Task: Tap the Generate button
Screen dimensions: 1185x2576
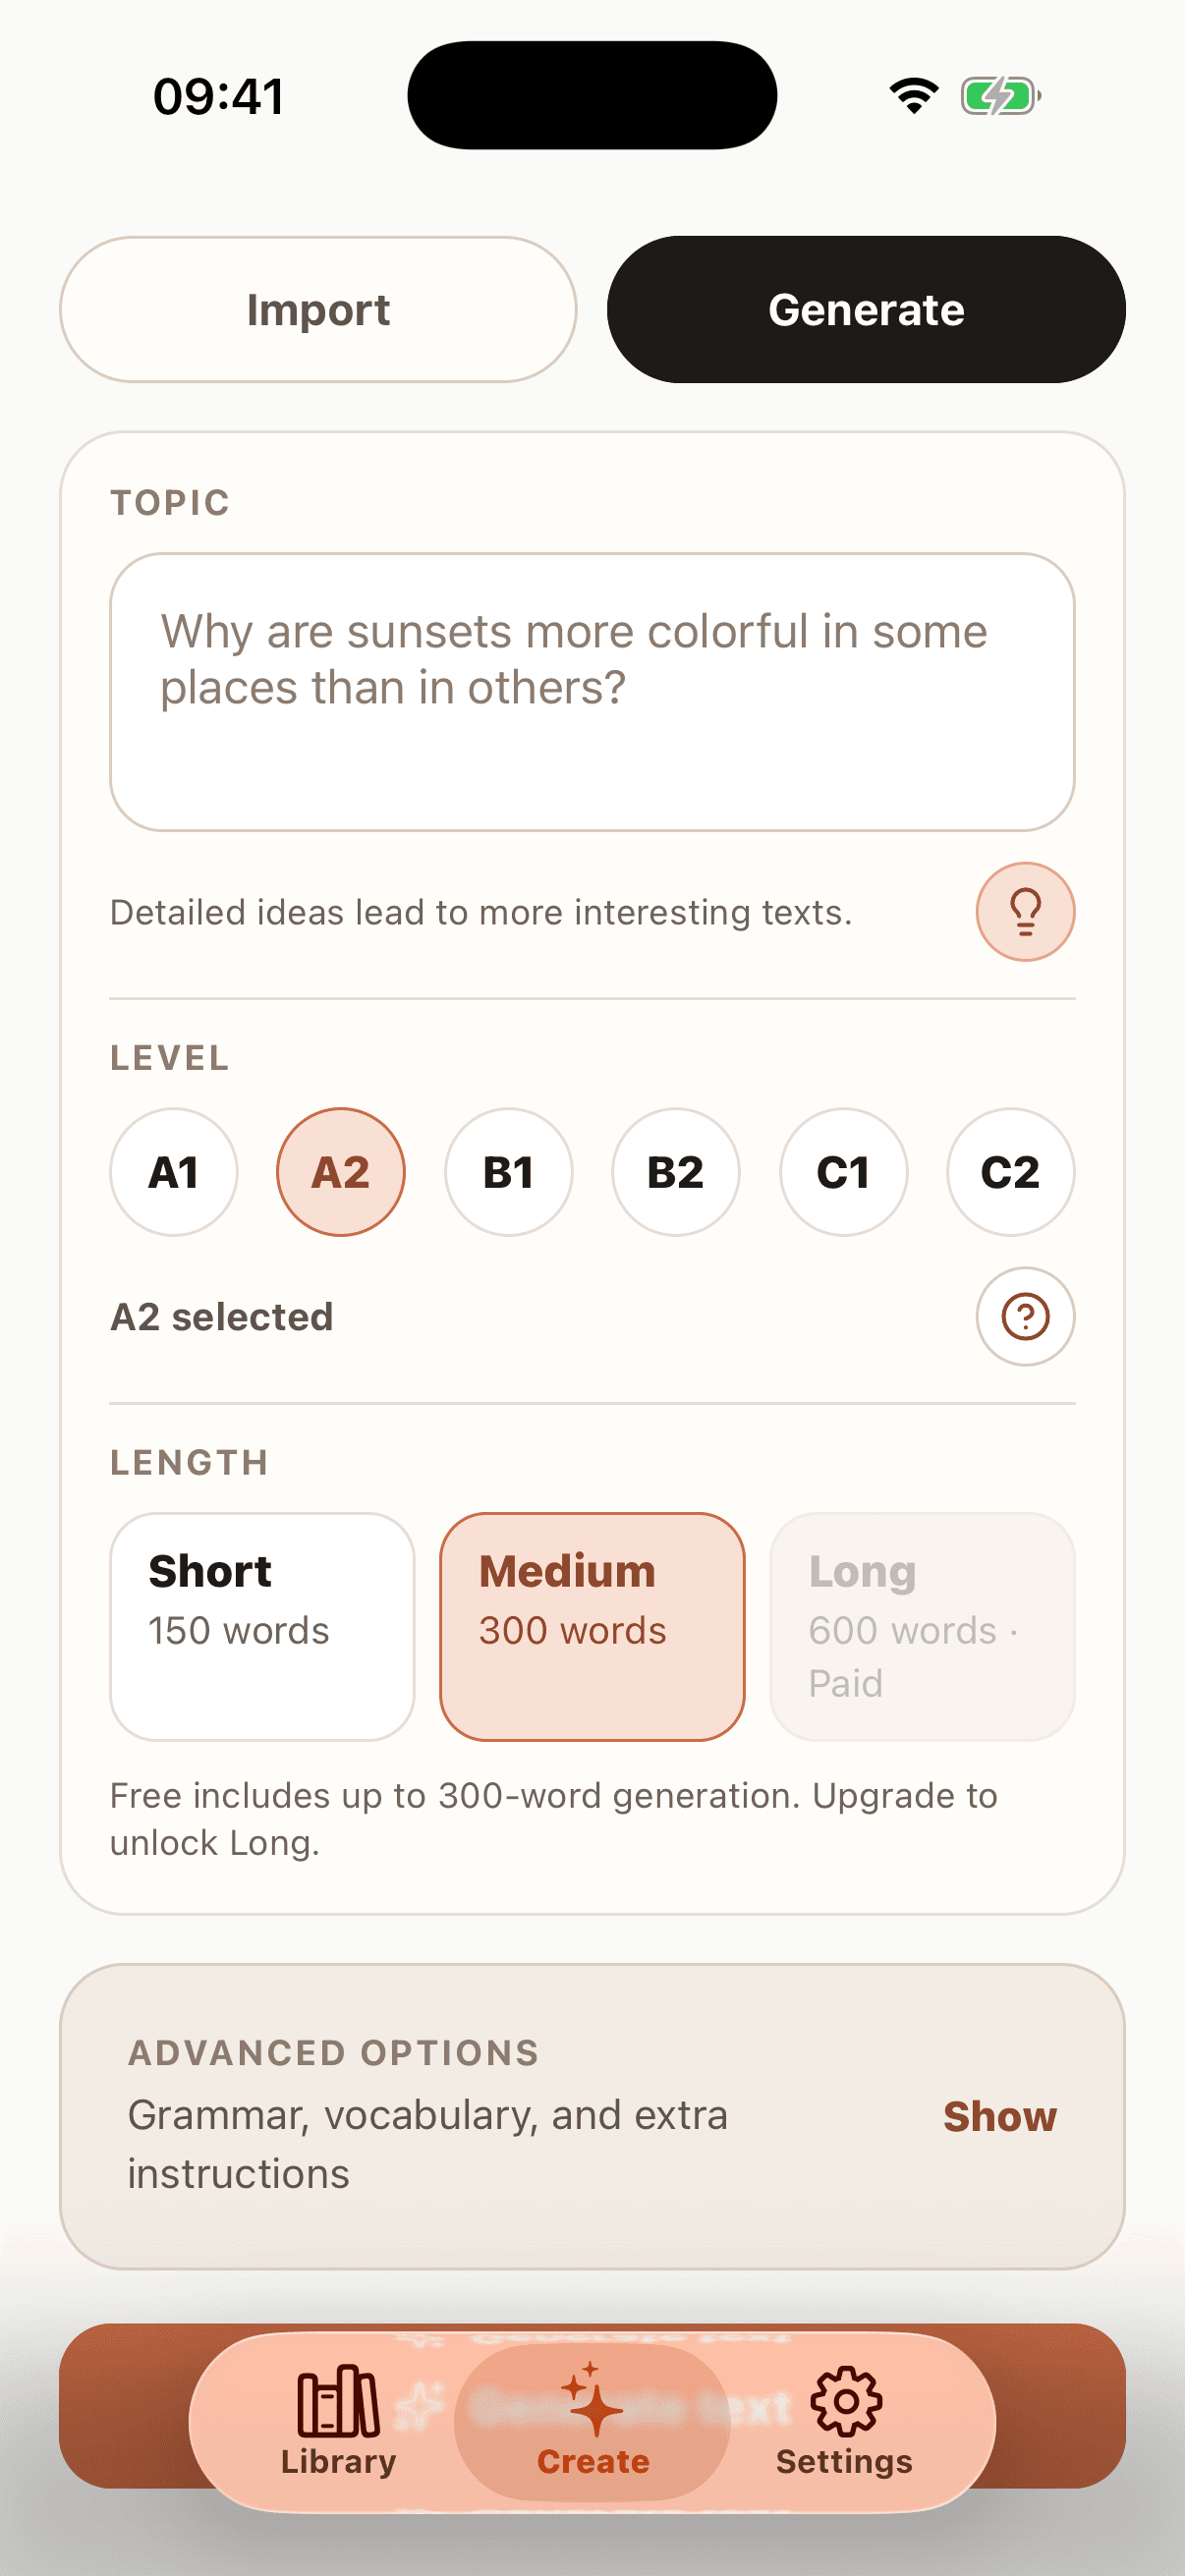Action: [x=866, y=309]
